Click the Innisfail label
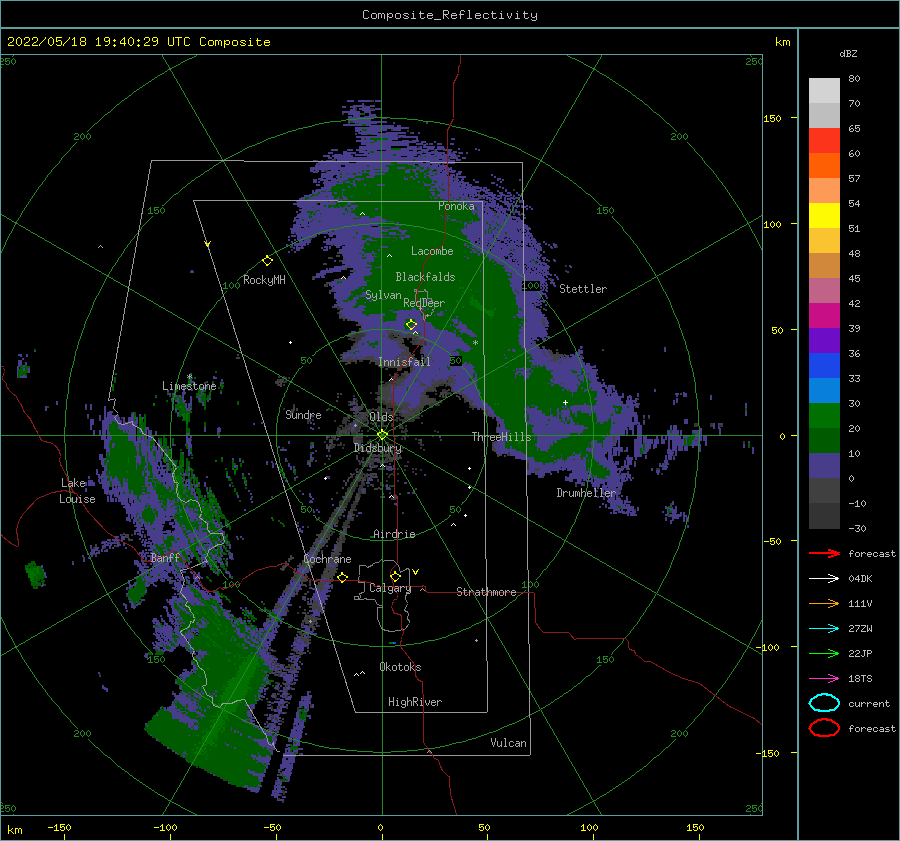Screen dimensions: 900x841 point(404,362)
